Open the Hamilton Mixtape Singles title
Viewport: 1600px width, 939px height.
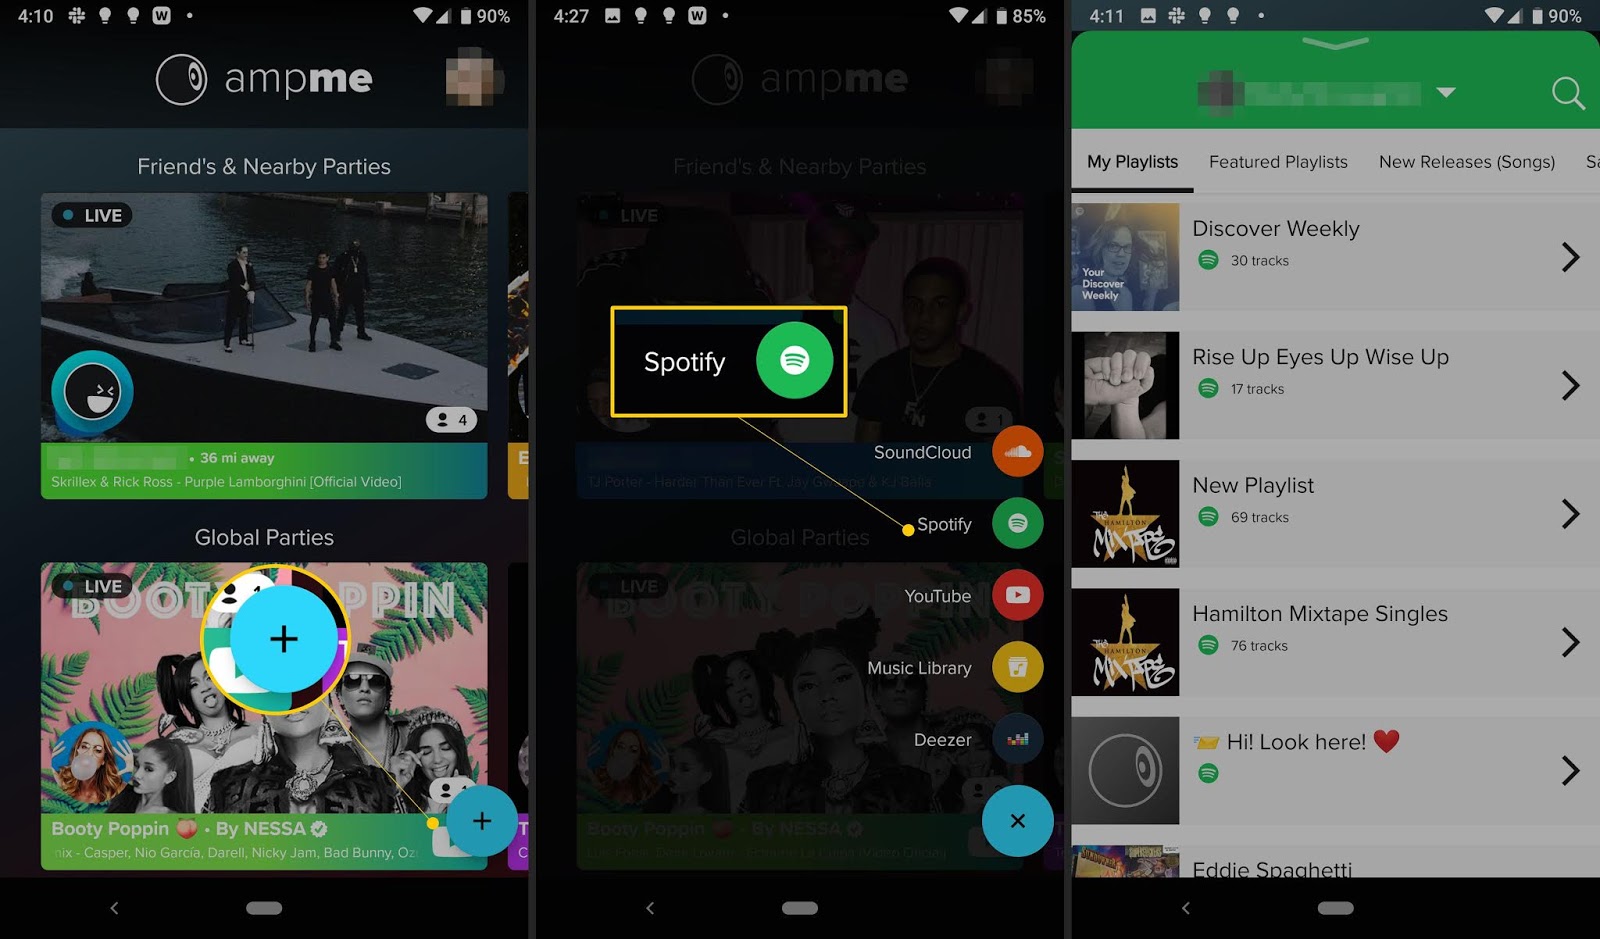pos(1320,613)
